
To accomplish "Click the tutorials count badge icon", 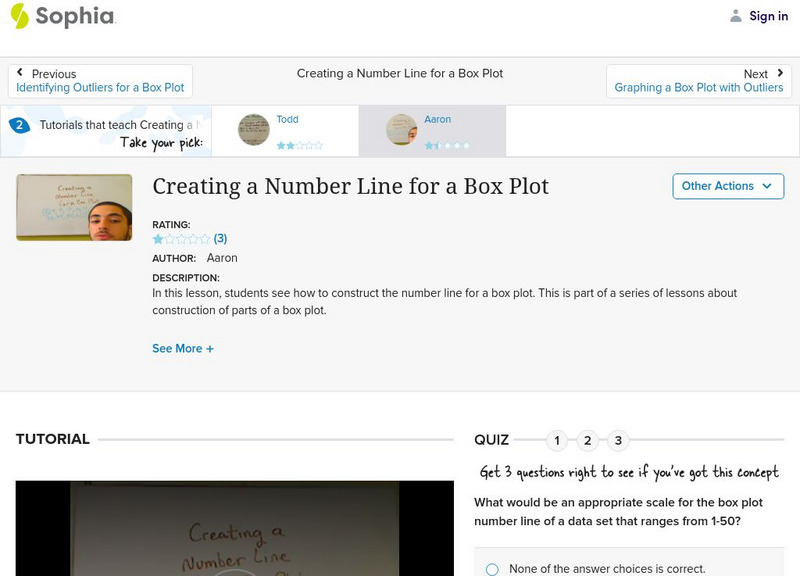I will pyautogui.click(x=19, y=125).
